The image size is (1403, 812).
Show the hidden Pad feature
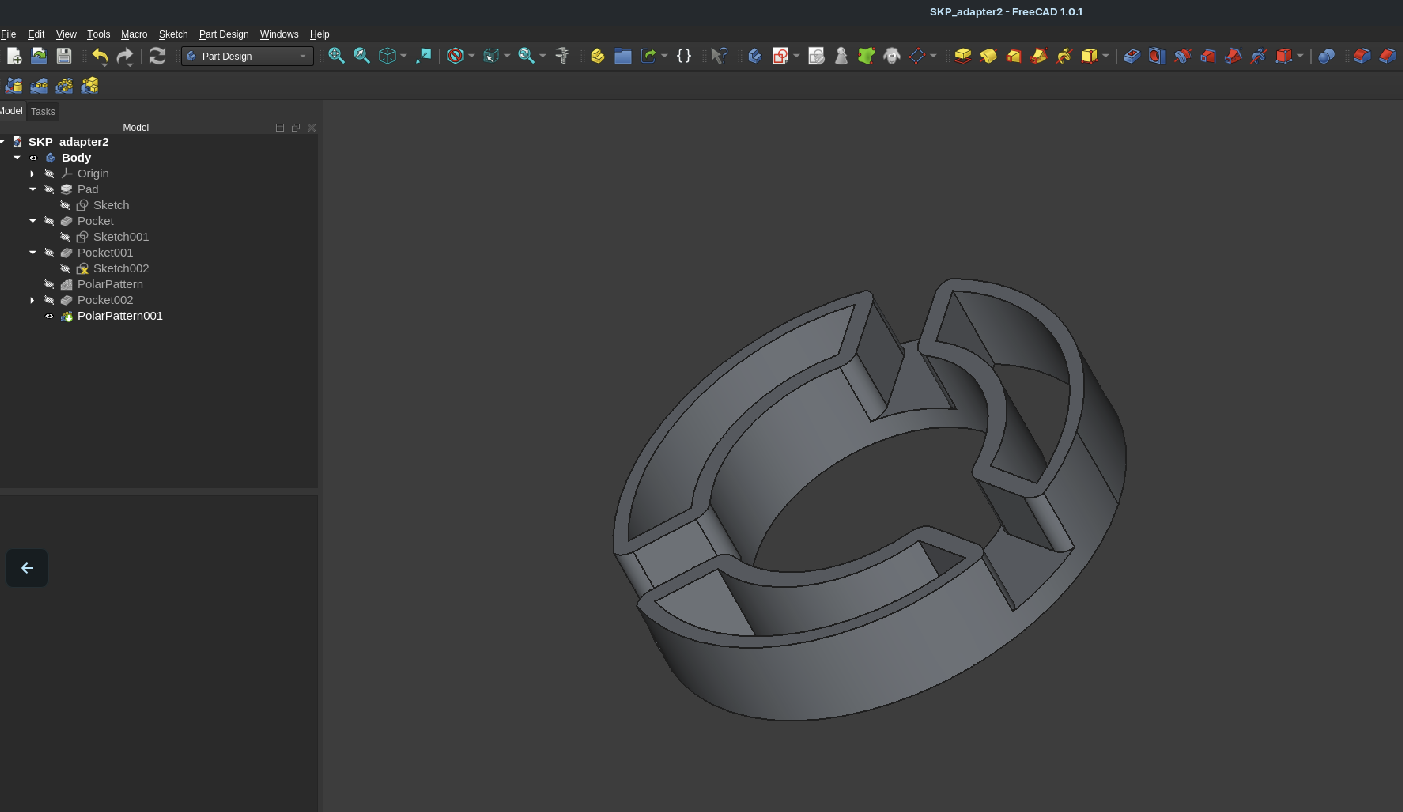tap(49, 189)
